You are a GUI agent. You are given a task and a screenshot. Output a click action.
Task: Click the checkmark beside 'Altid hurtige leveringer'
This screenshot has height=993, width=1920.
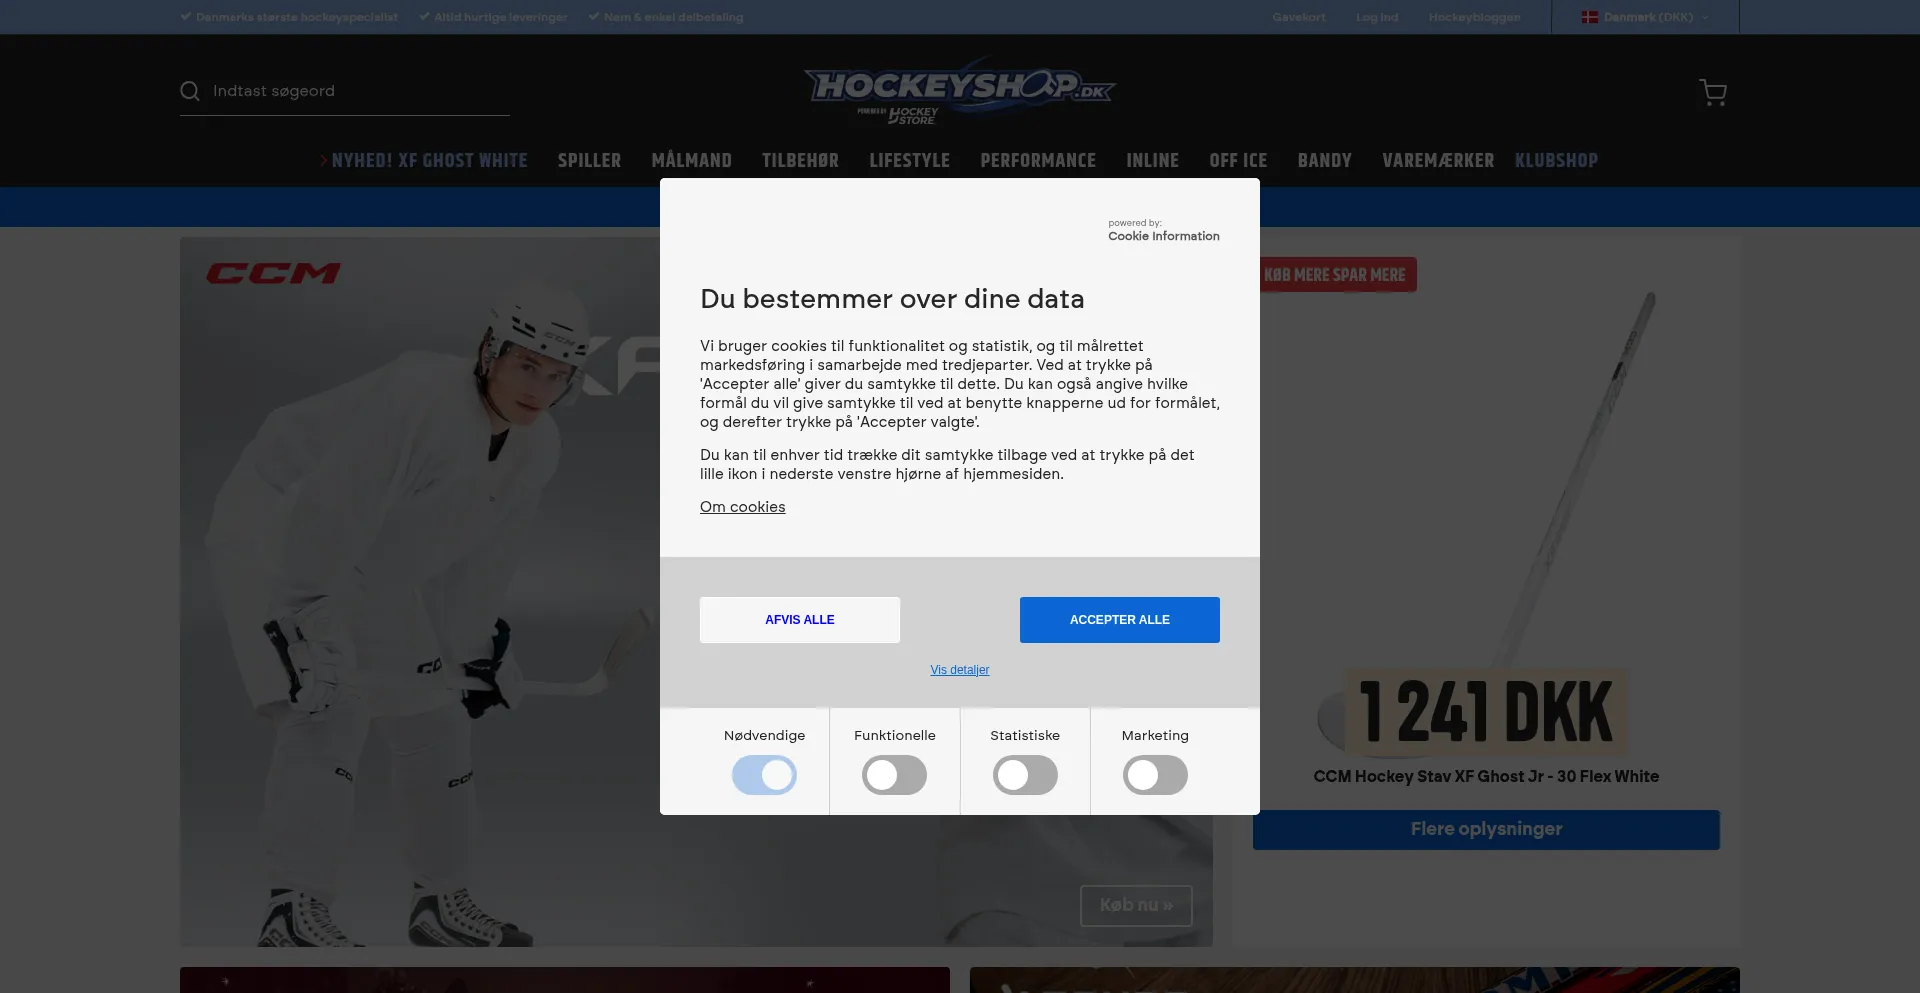[422, 16]
